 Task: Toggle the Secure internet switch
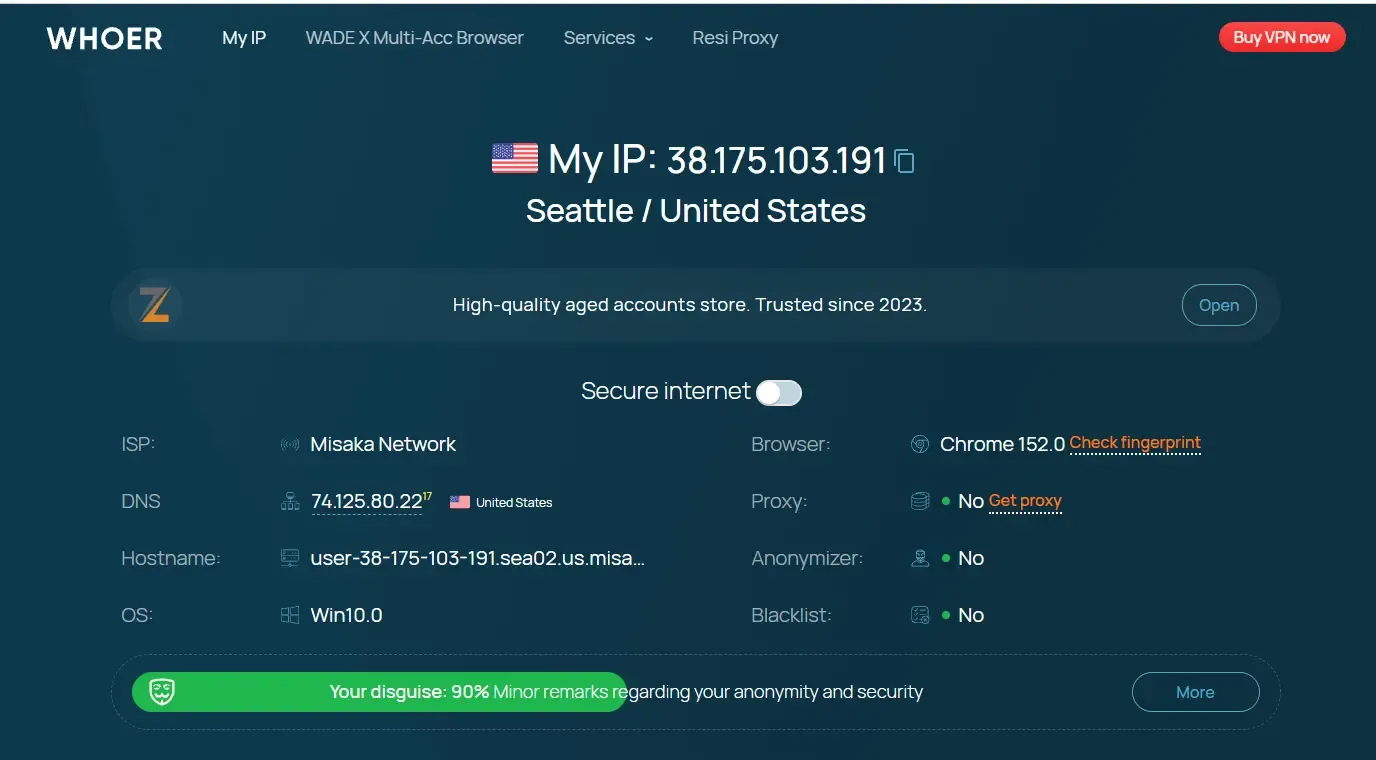click(779, 393)
